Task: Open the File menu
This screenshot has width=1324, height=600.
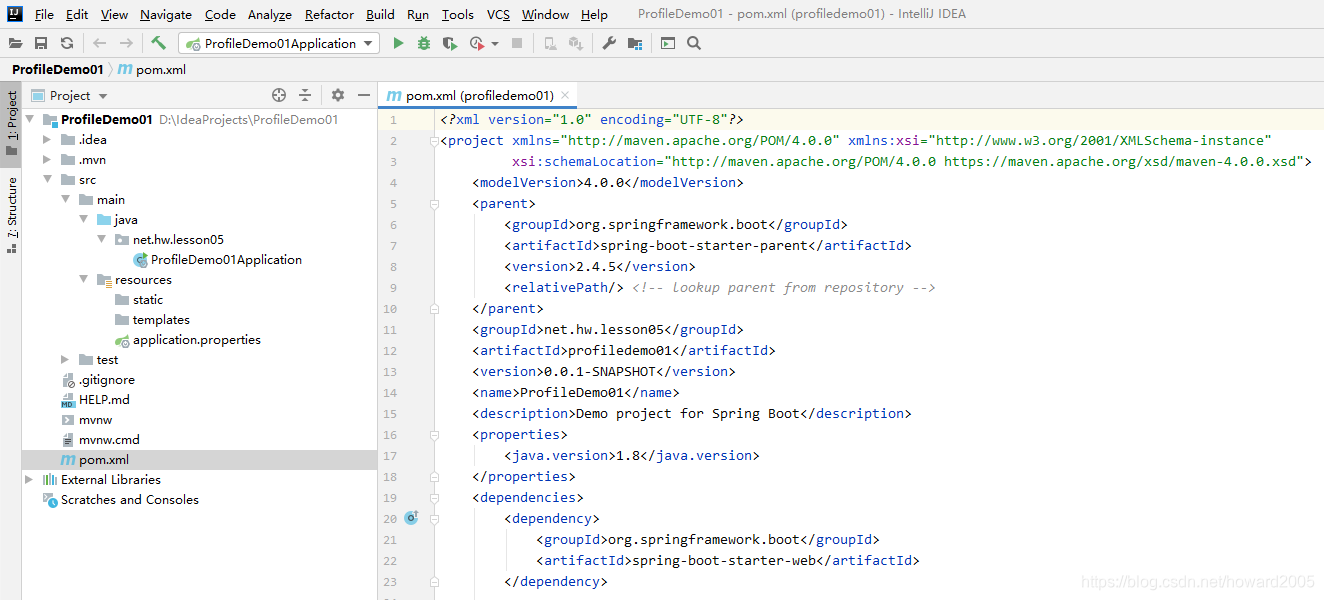Action: click(x=44, y=14)
